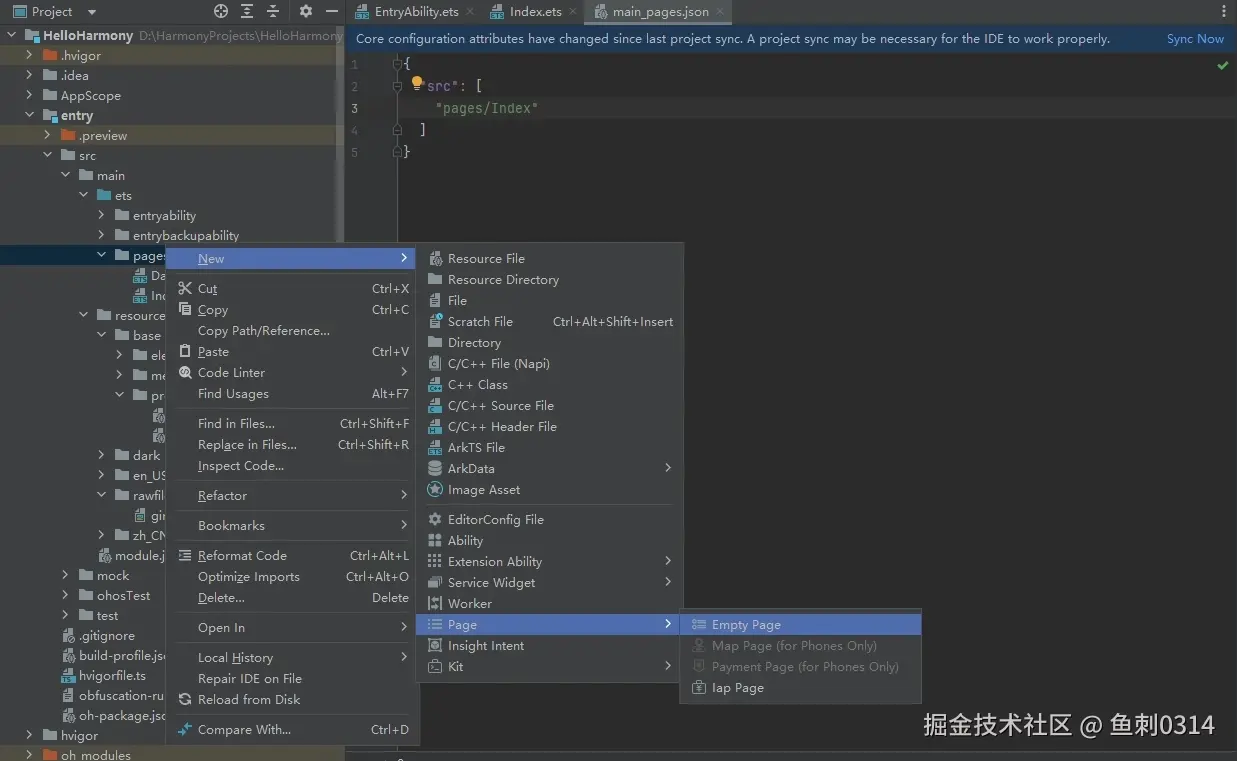
Task: Click the Code Linter icon
Action: [x=185, y=372]
